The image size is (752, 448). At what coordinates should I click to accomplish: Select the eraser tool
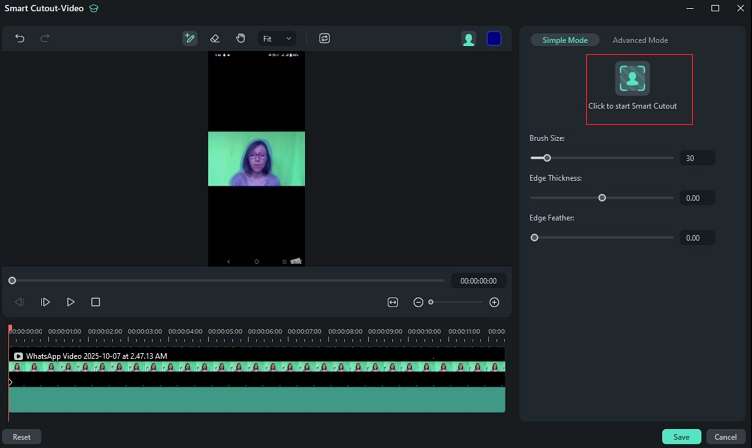pyautogui.click(x=215, y=38)
